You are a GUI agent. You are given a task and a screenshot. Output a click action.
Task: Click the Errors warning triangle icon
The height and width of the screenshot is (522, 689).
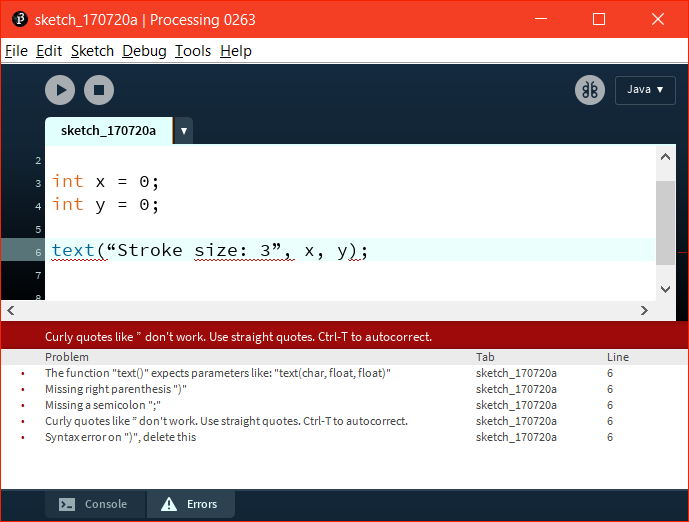click(169, 504)
